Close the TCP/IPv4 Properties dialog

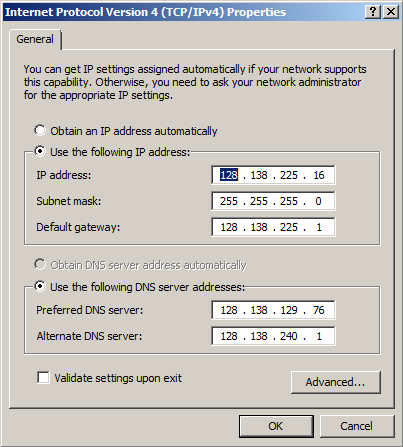[391, 12]
